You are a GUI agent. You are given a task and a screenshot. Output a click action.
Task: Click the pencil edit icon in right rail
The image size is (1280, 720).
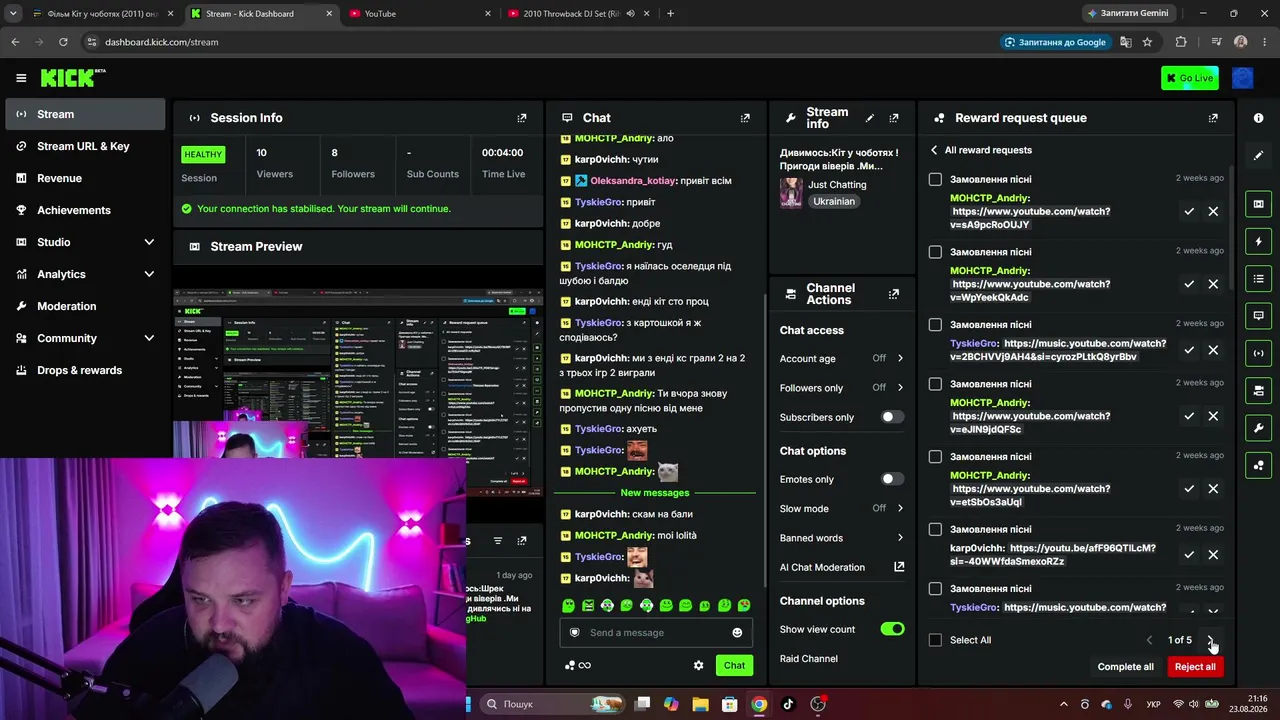(1258, 156)
